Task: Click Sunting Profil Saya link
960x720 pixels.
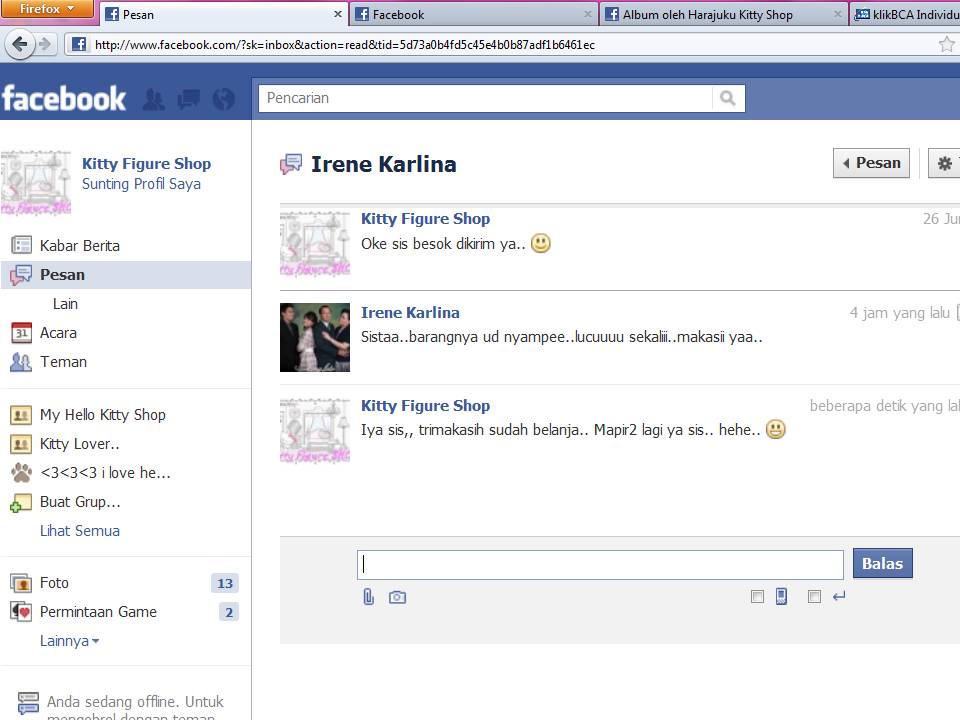Action: coord(141,184)
